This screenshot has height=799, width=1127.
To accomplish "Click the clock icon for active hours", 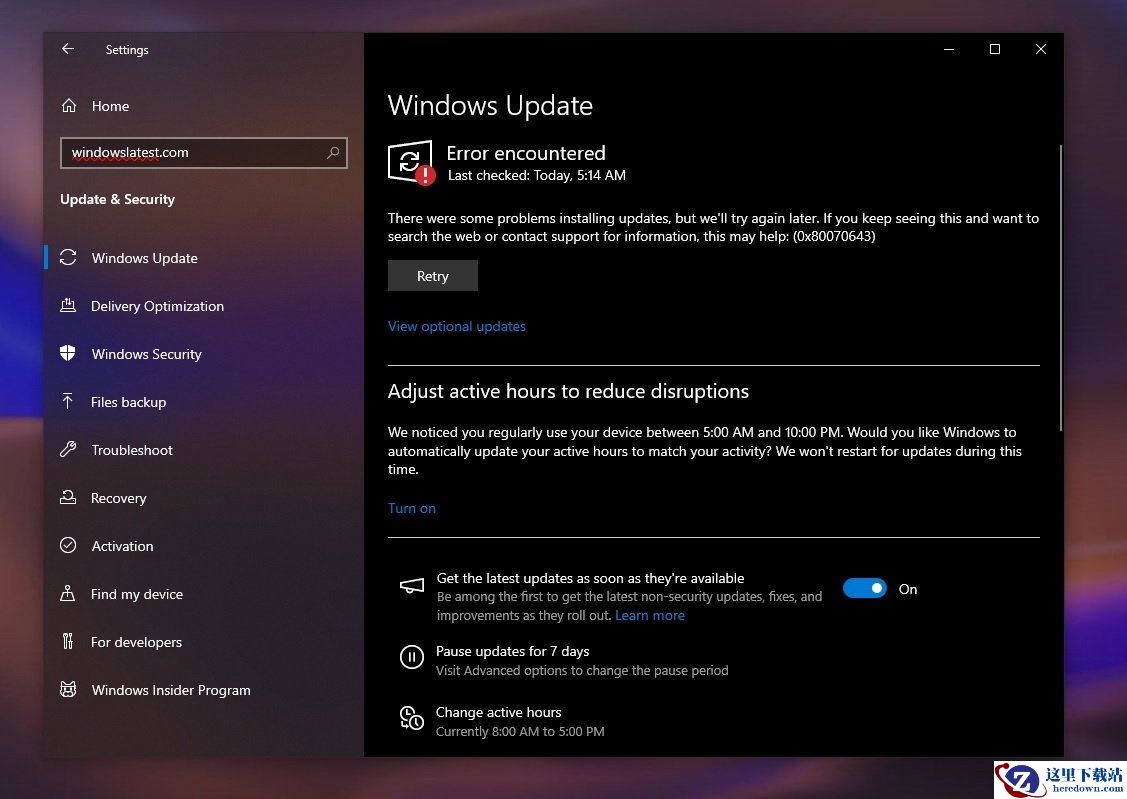I will [412, 718].
